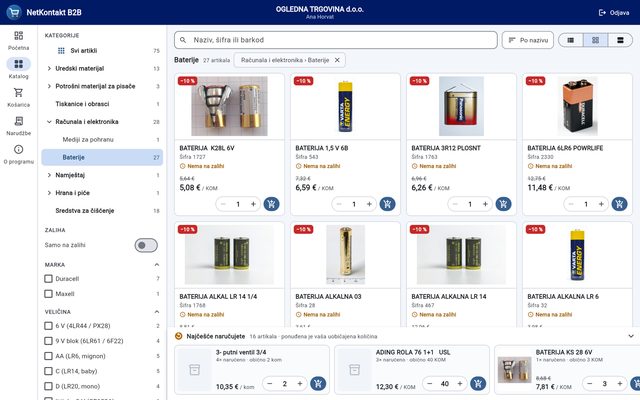Open BATERIJA K28L 6V product image
Viewport: 640px width, 400px height.
click(229, 106)
